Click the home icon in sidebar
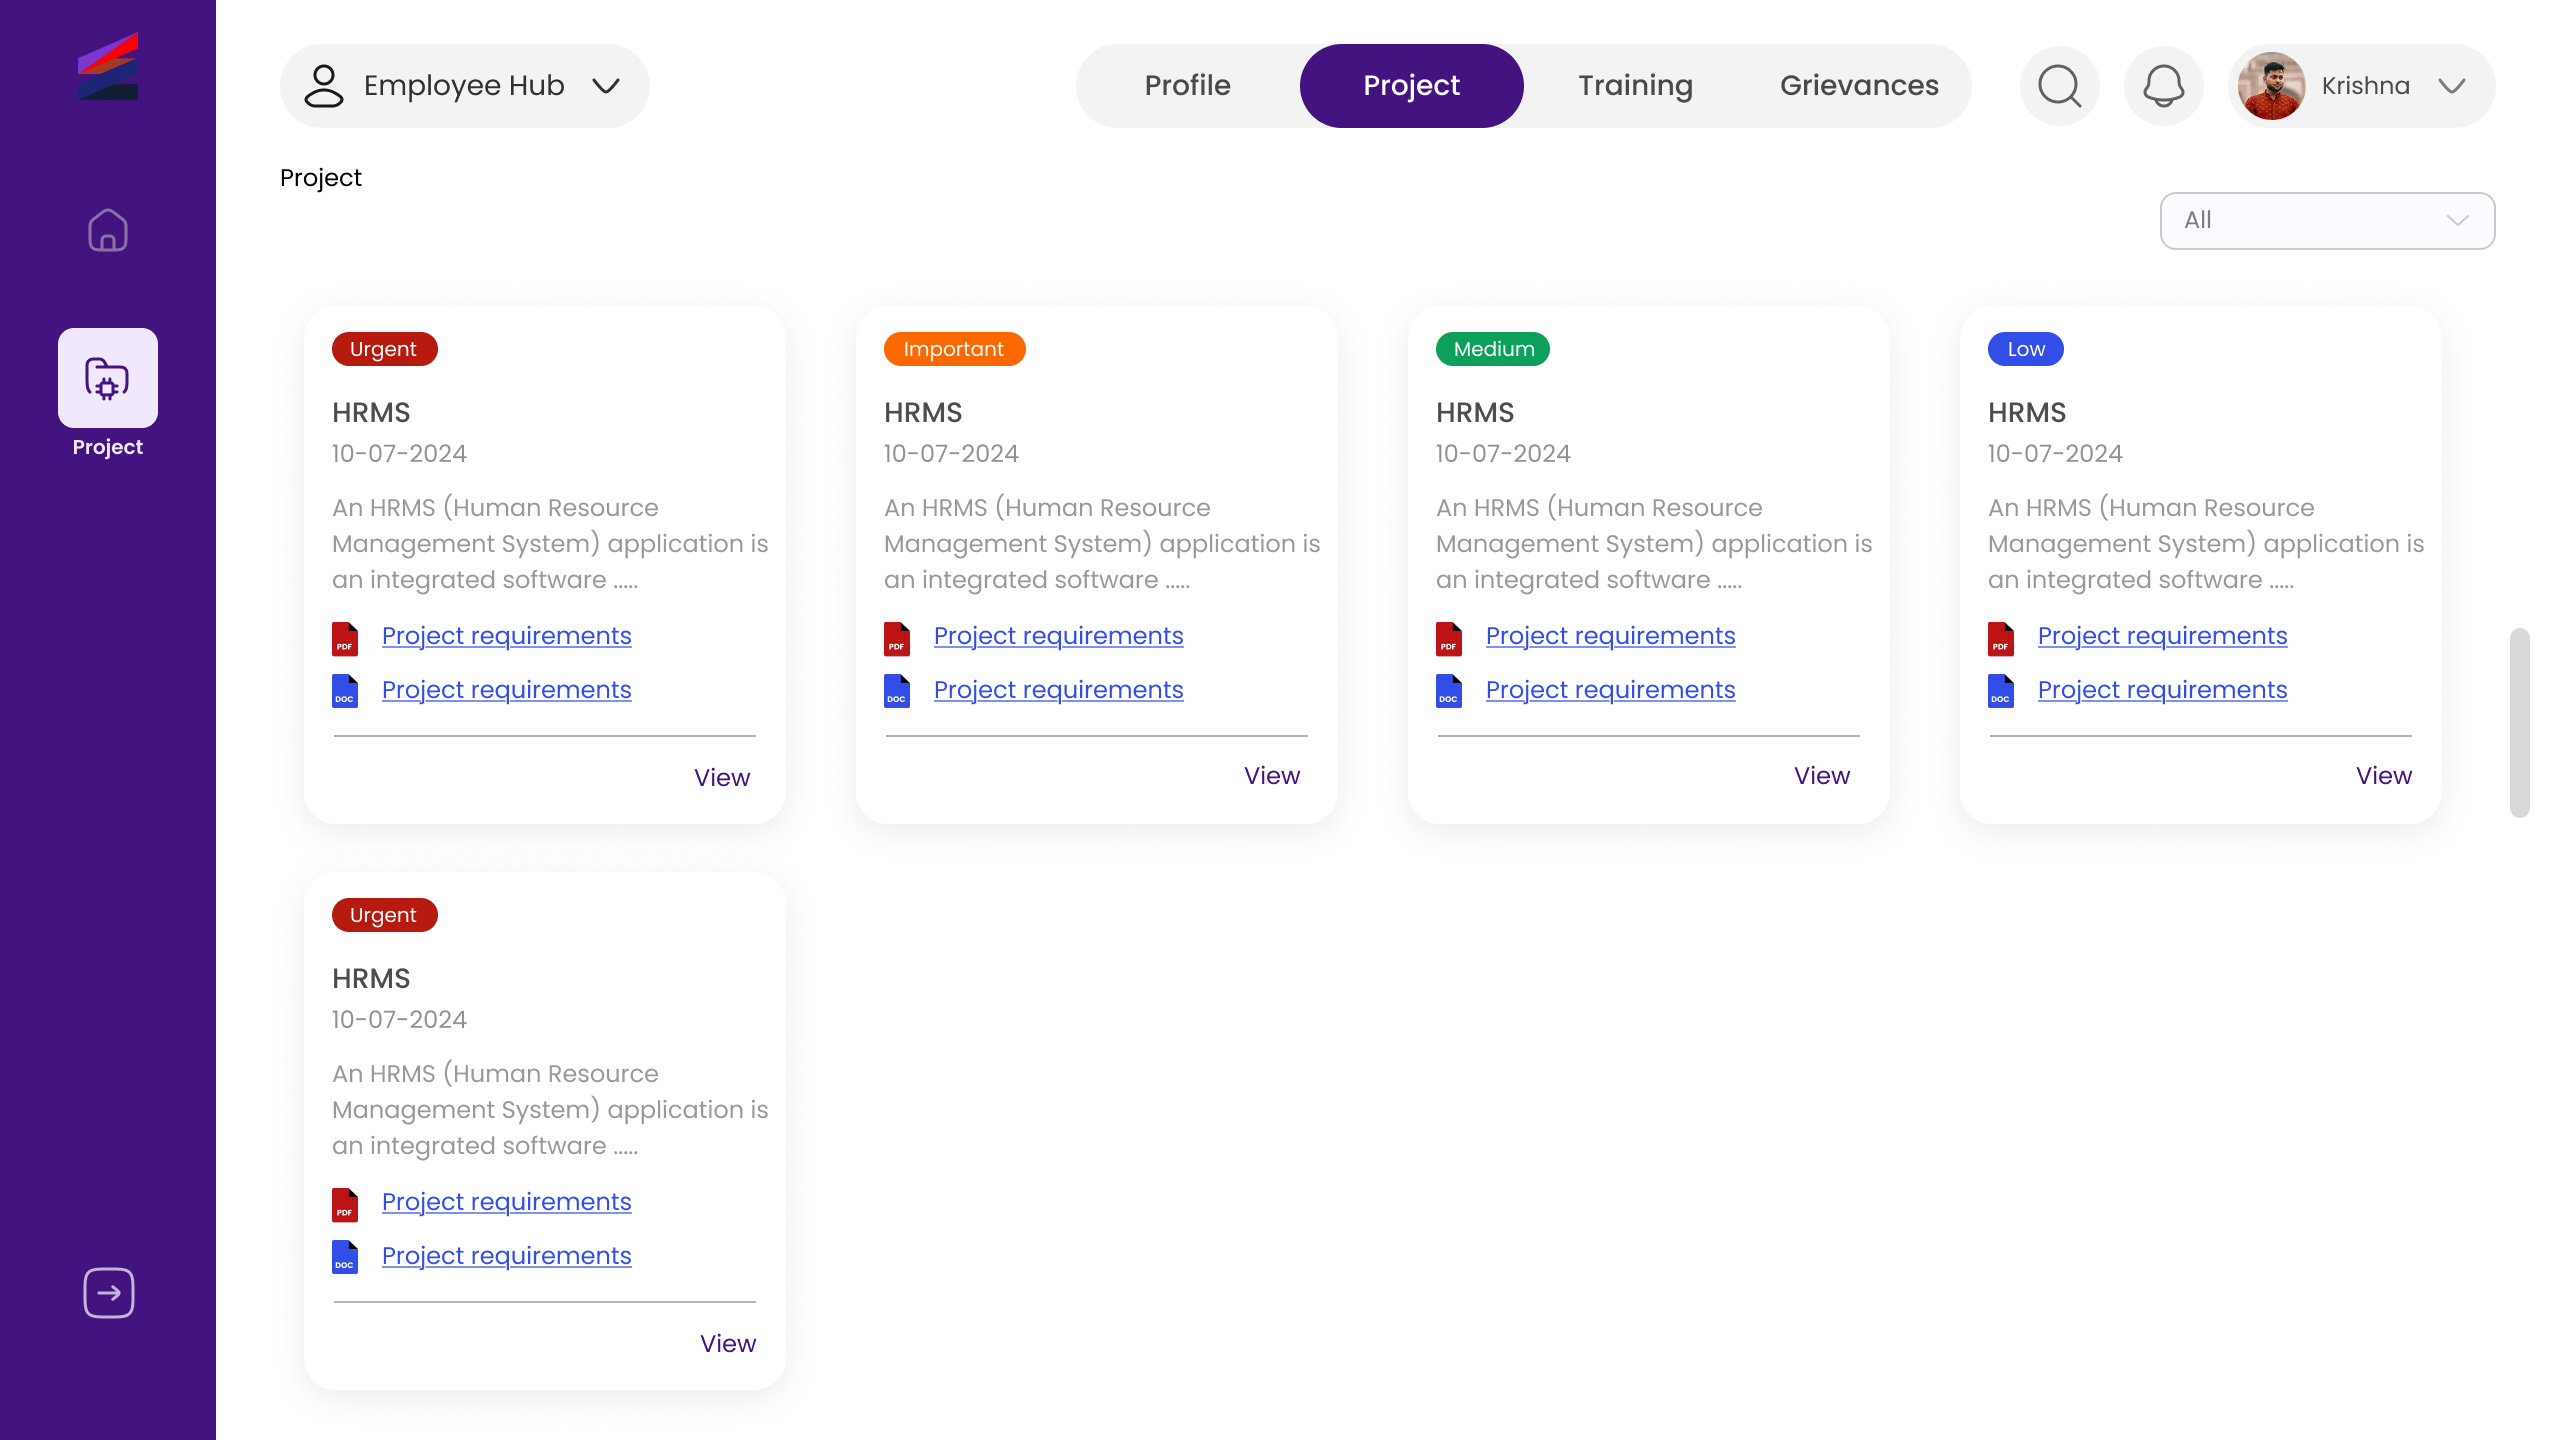Viewport: 2560px width, 1440px height. (x=108, y=230)
